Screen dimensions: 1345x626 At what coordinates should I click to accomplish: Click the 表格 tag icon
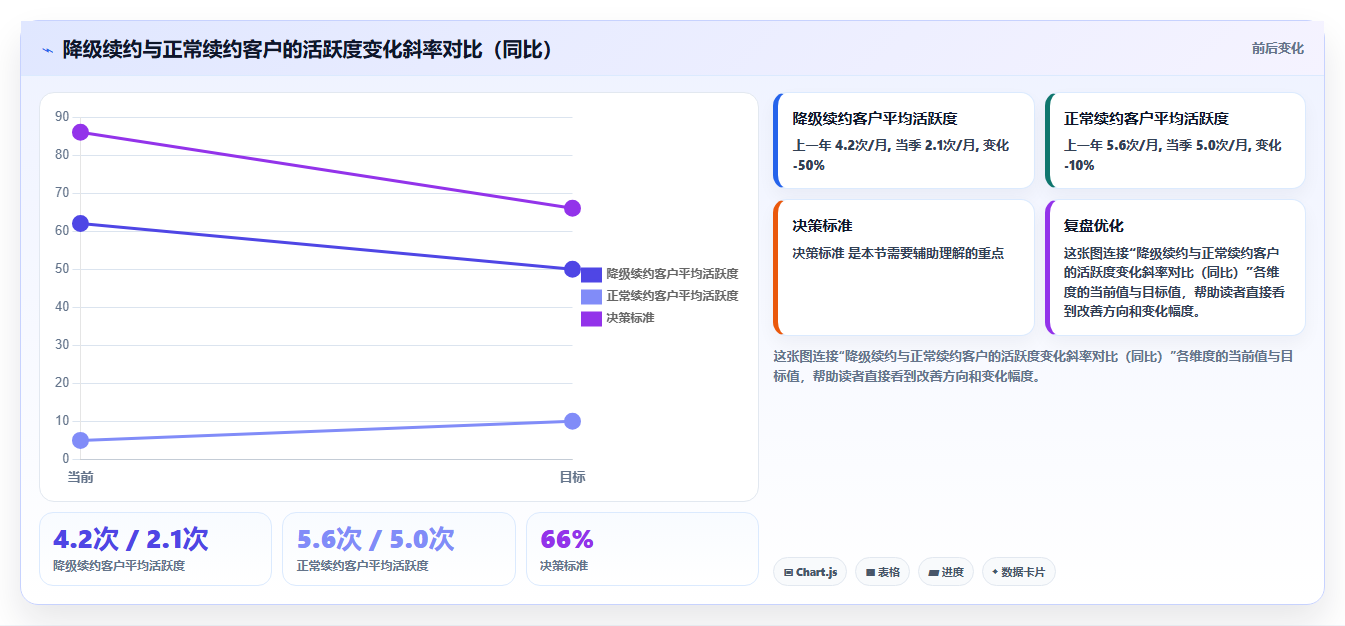tap(870, 573)
